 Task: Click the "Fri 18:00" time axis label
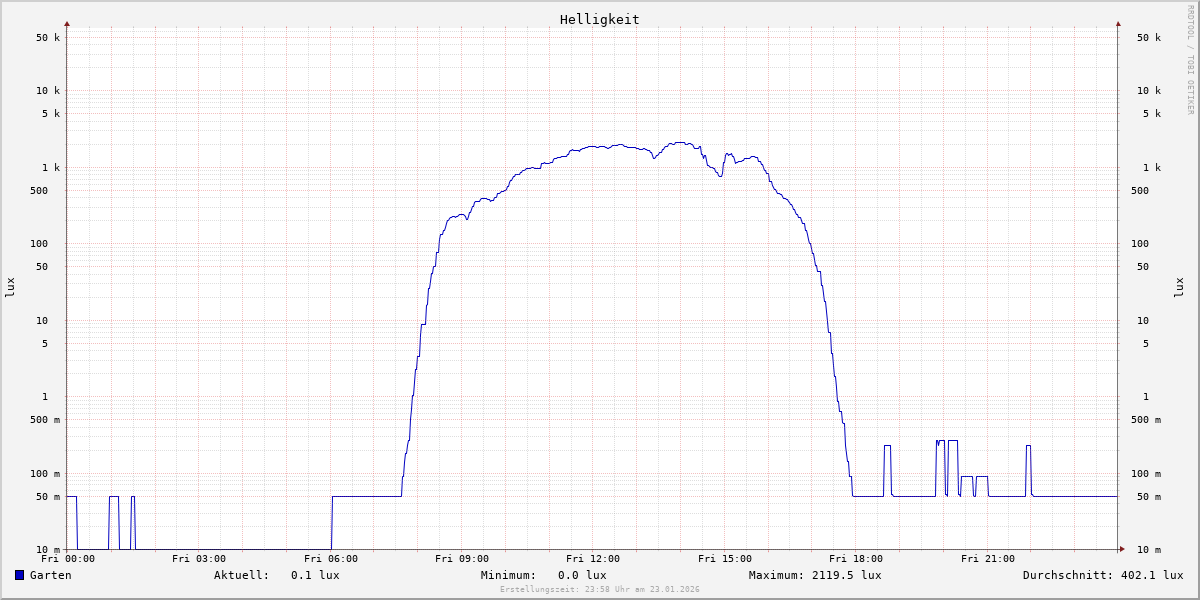pyautogui.click(x=856, y=559)
